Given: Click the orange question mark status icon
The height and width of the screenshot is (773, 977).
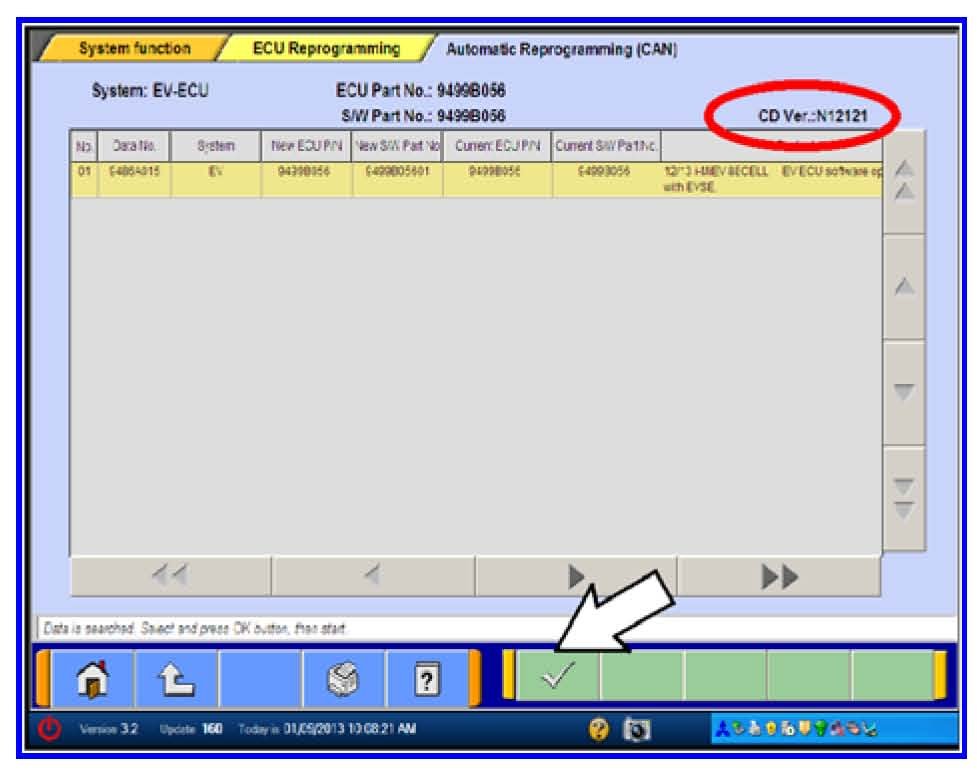Looking at the screenshot, I should pos(599,728).
